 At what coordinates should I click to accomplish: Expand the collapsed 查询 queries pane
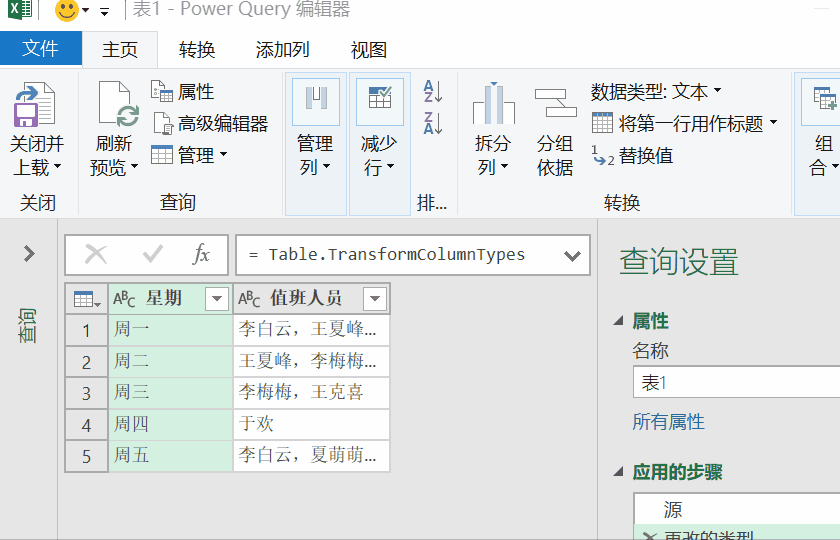(x=29, y=253)
